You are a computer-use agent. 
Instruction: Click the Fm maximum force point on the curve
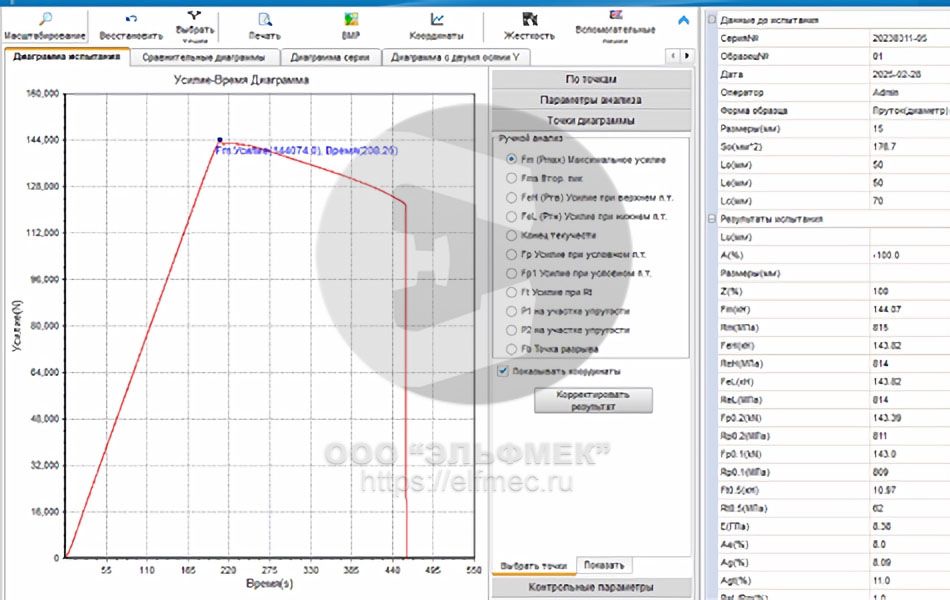[220, 140]
